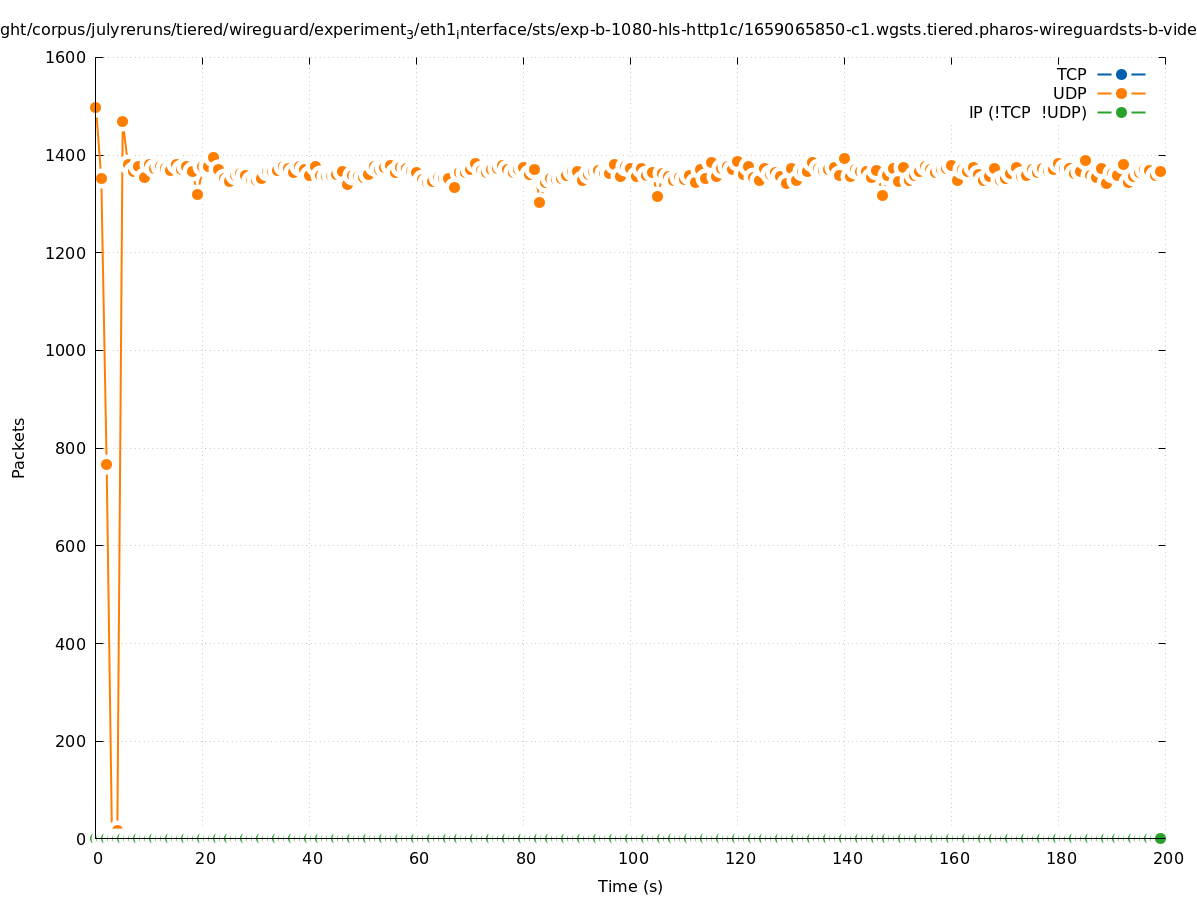Click the UDP spike point near 1470 packets
Image resolution: width=1197 pixels, height=900 pixels.
(122, 121)
